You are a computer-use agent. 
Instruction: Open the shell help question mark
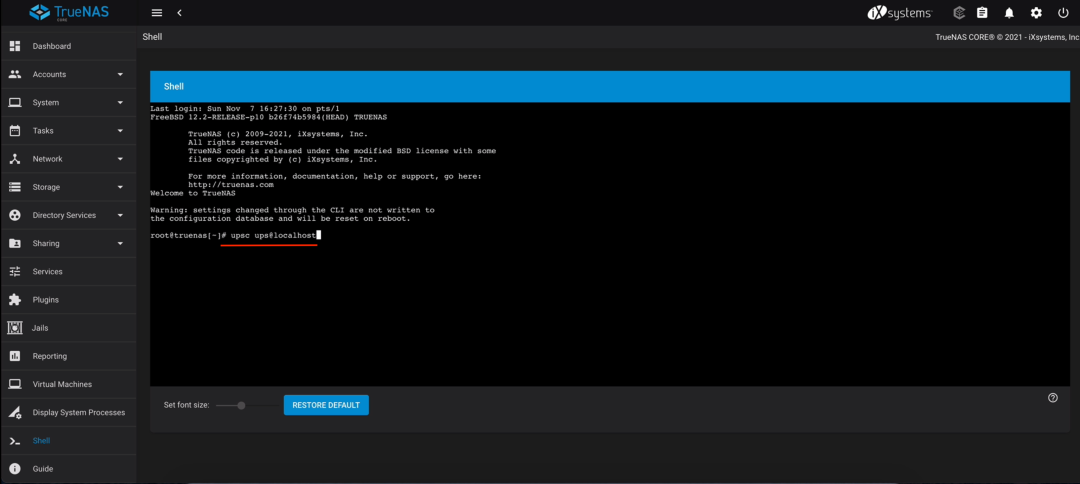pos(1052,397)
